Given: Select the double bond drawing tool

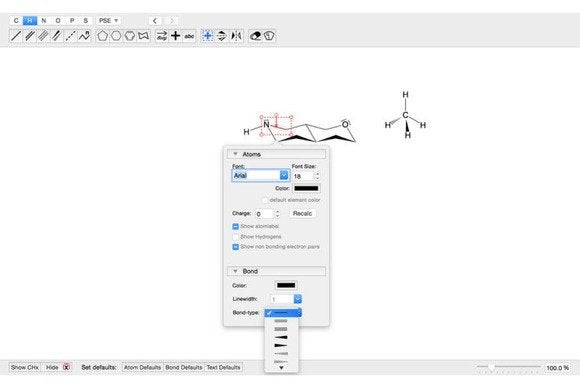Looking at the screenshot, I should point(29,36).
